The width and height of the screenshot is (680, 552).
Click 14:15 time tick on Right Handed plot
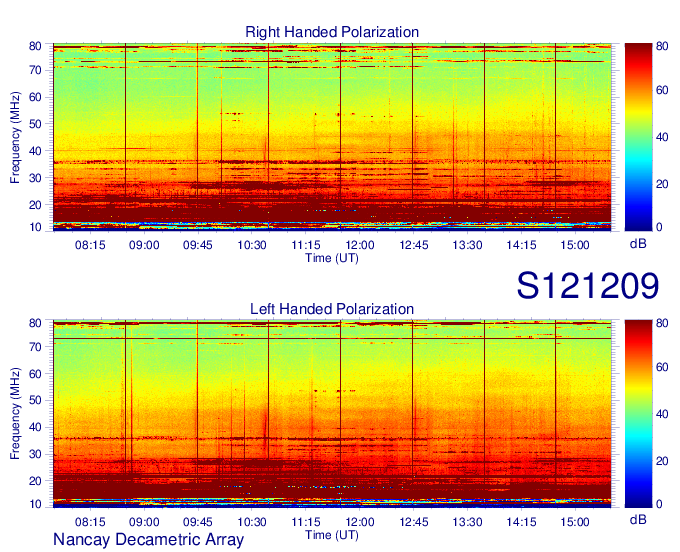[x=521, y=245]
